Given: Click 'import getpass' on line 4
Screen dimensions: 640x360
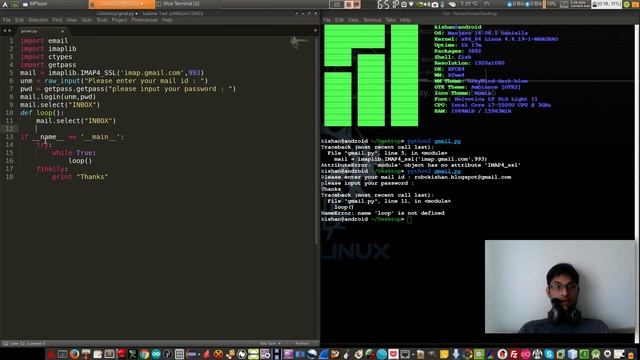Looking at the screenshot, I should [48, 64].
